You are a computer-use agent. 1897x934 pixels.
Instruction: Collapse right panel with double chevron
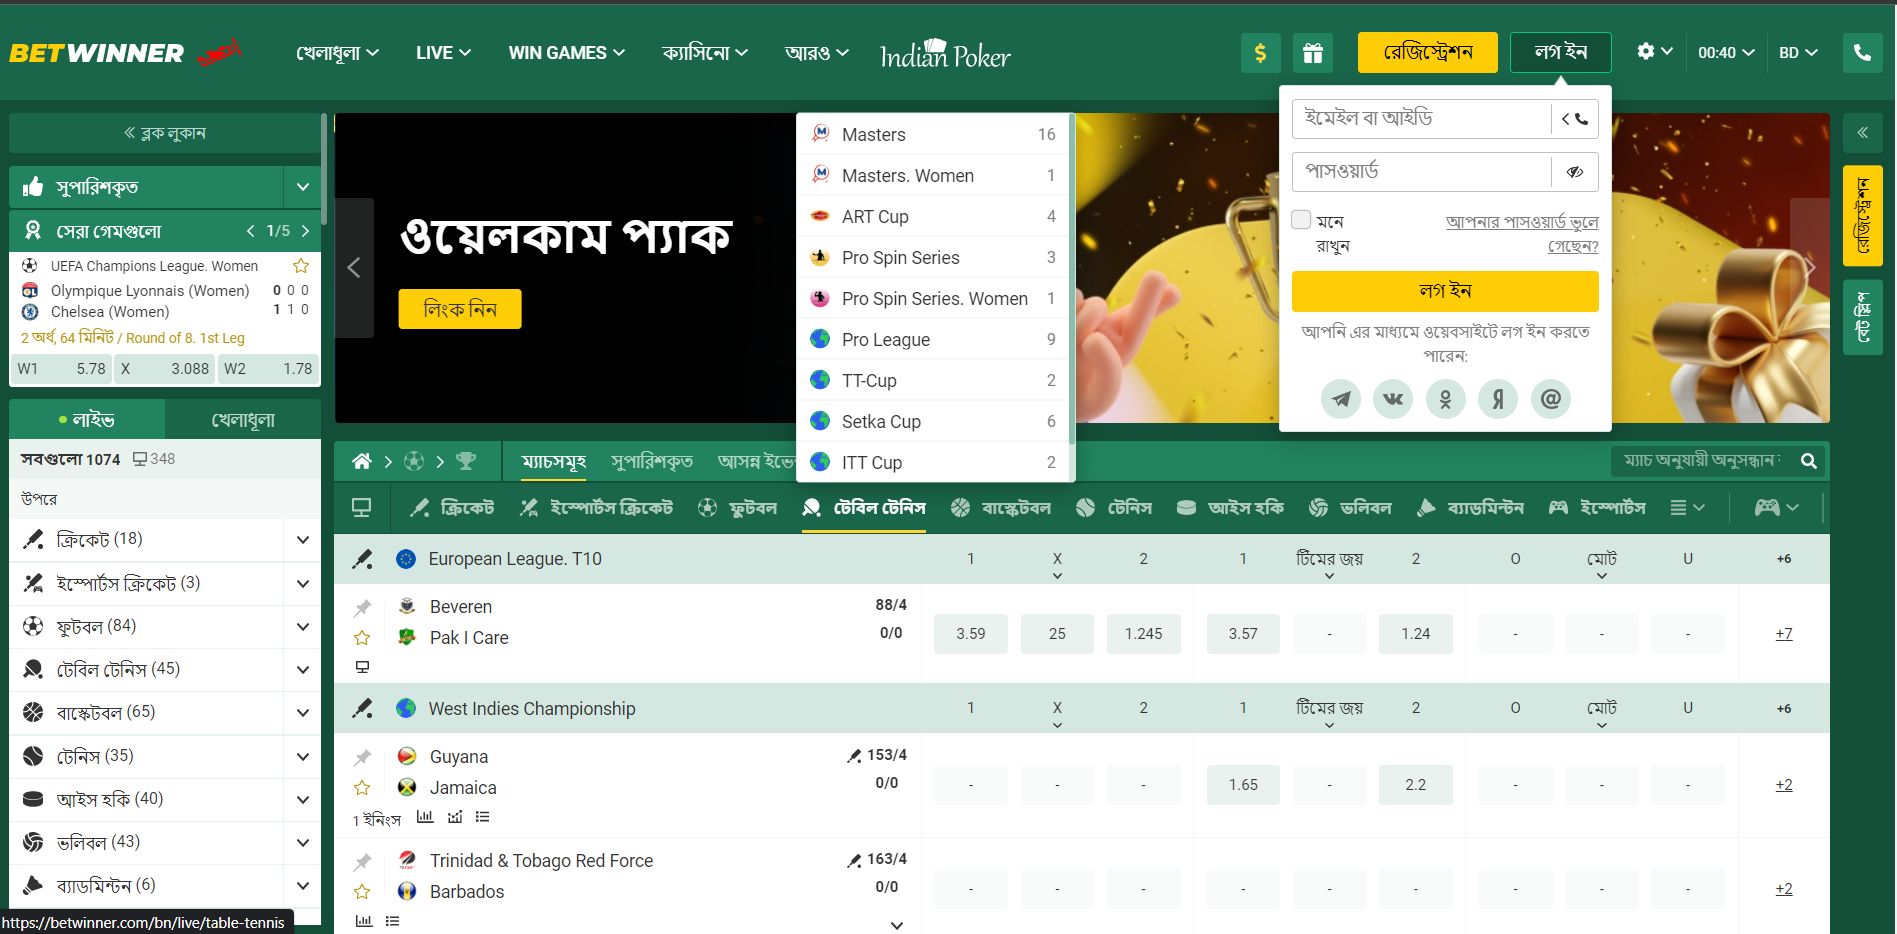(x=1862, y=132)
